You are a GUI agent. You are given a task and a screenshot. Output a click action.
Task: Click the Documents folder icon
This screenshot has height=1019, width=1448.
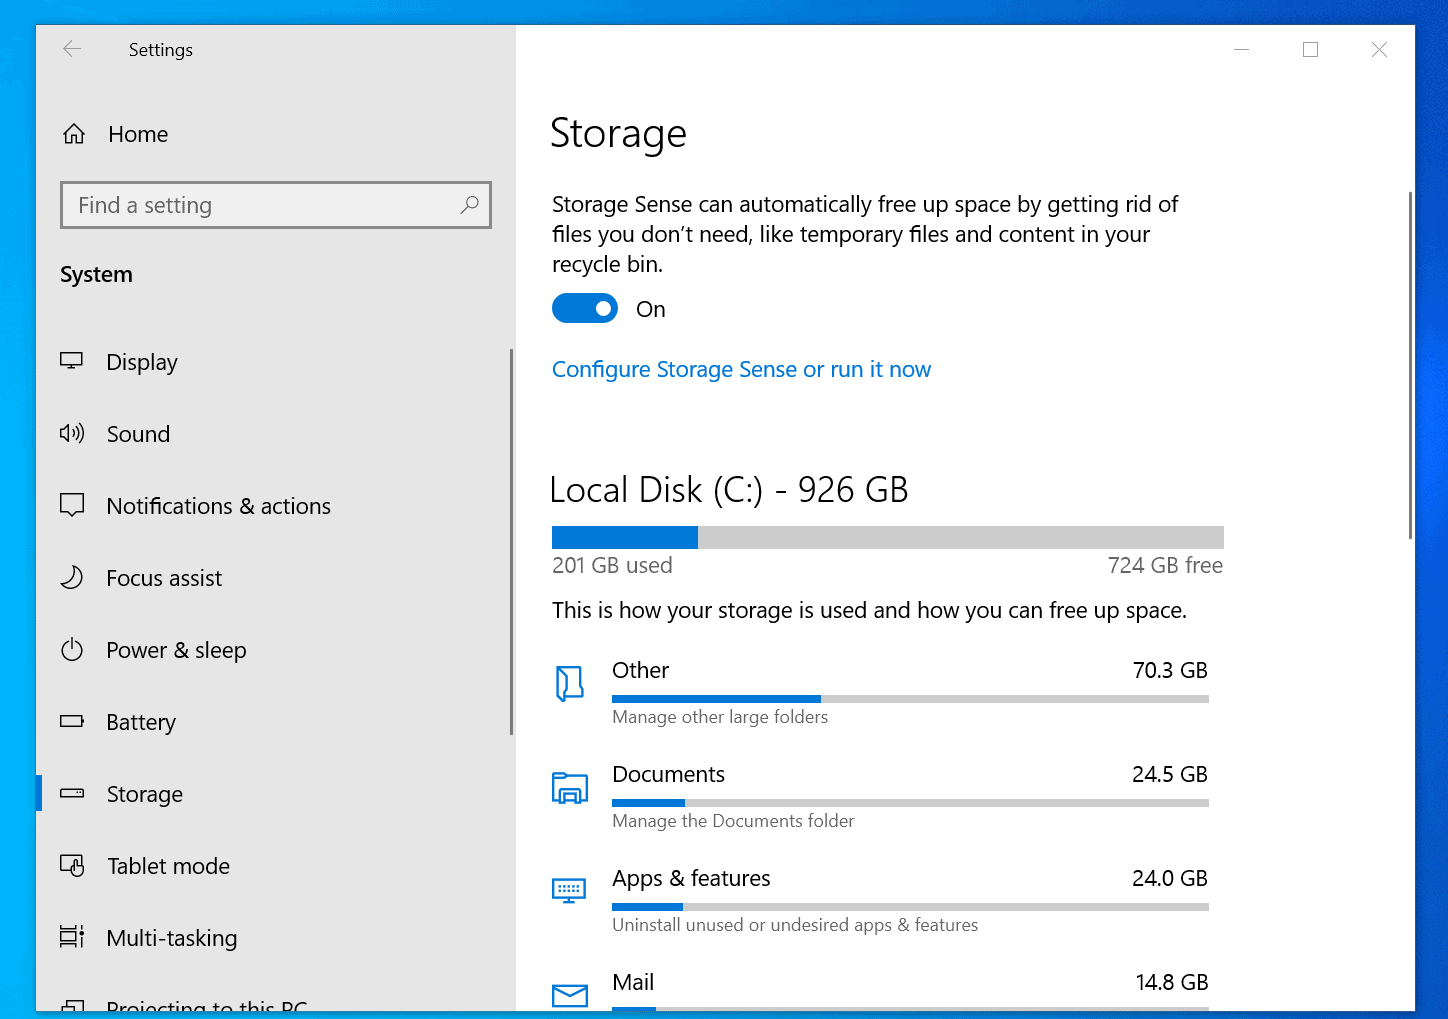(x=570, y=788)
